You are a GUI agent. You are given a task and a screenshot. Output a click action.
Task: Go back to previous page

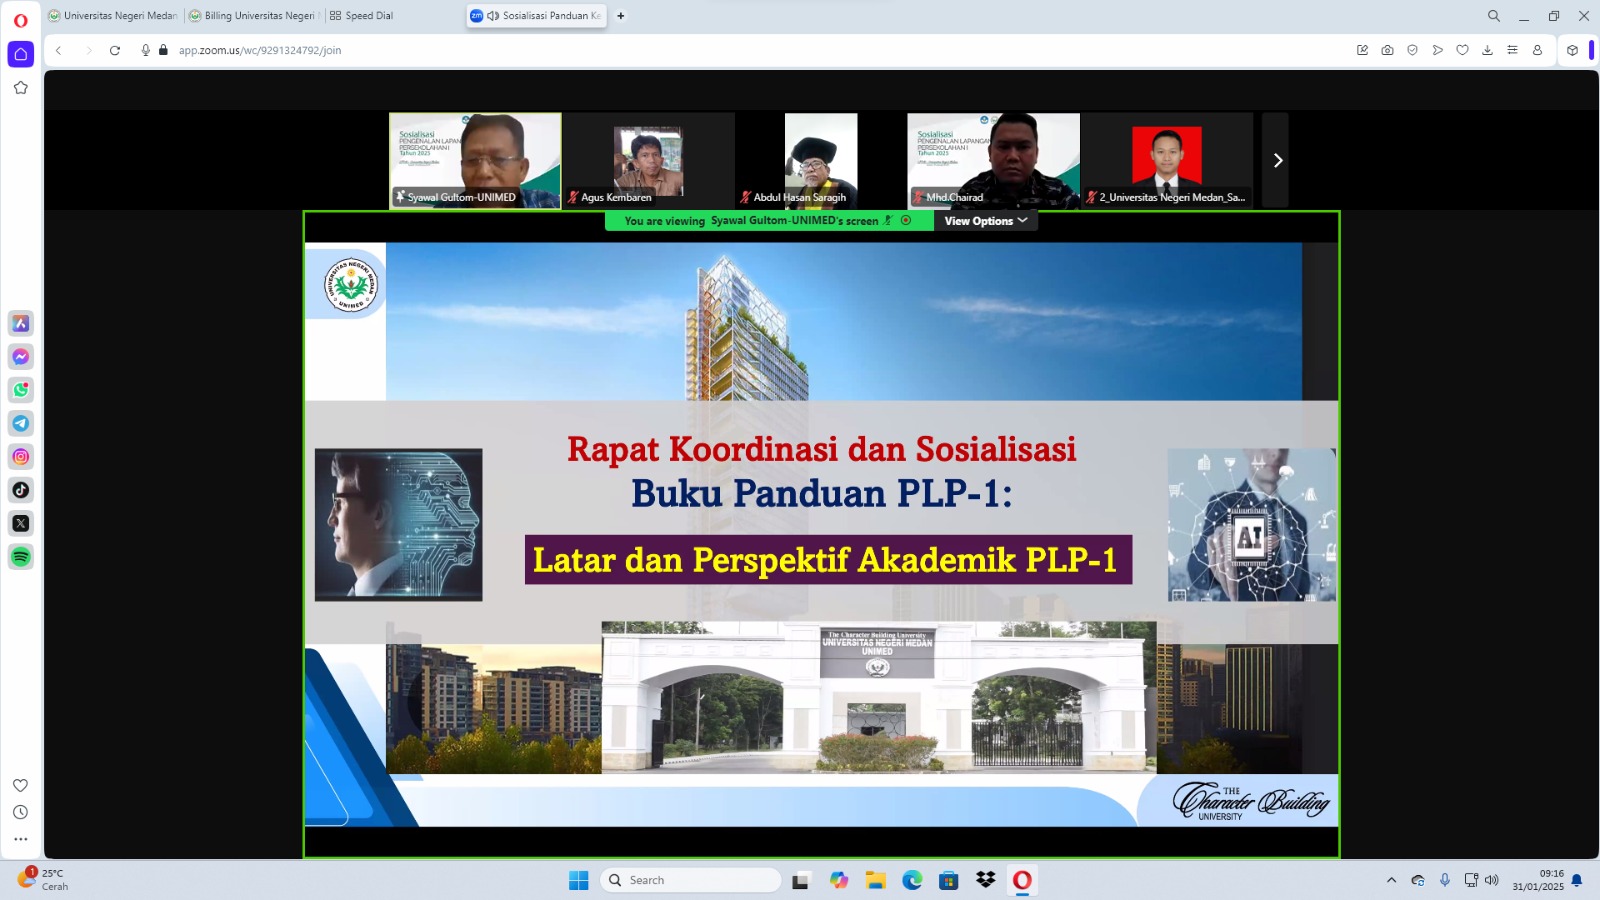pos(59,50)
